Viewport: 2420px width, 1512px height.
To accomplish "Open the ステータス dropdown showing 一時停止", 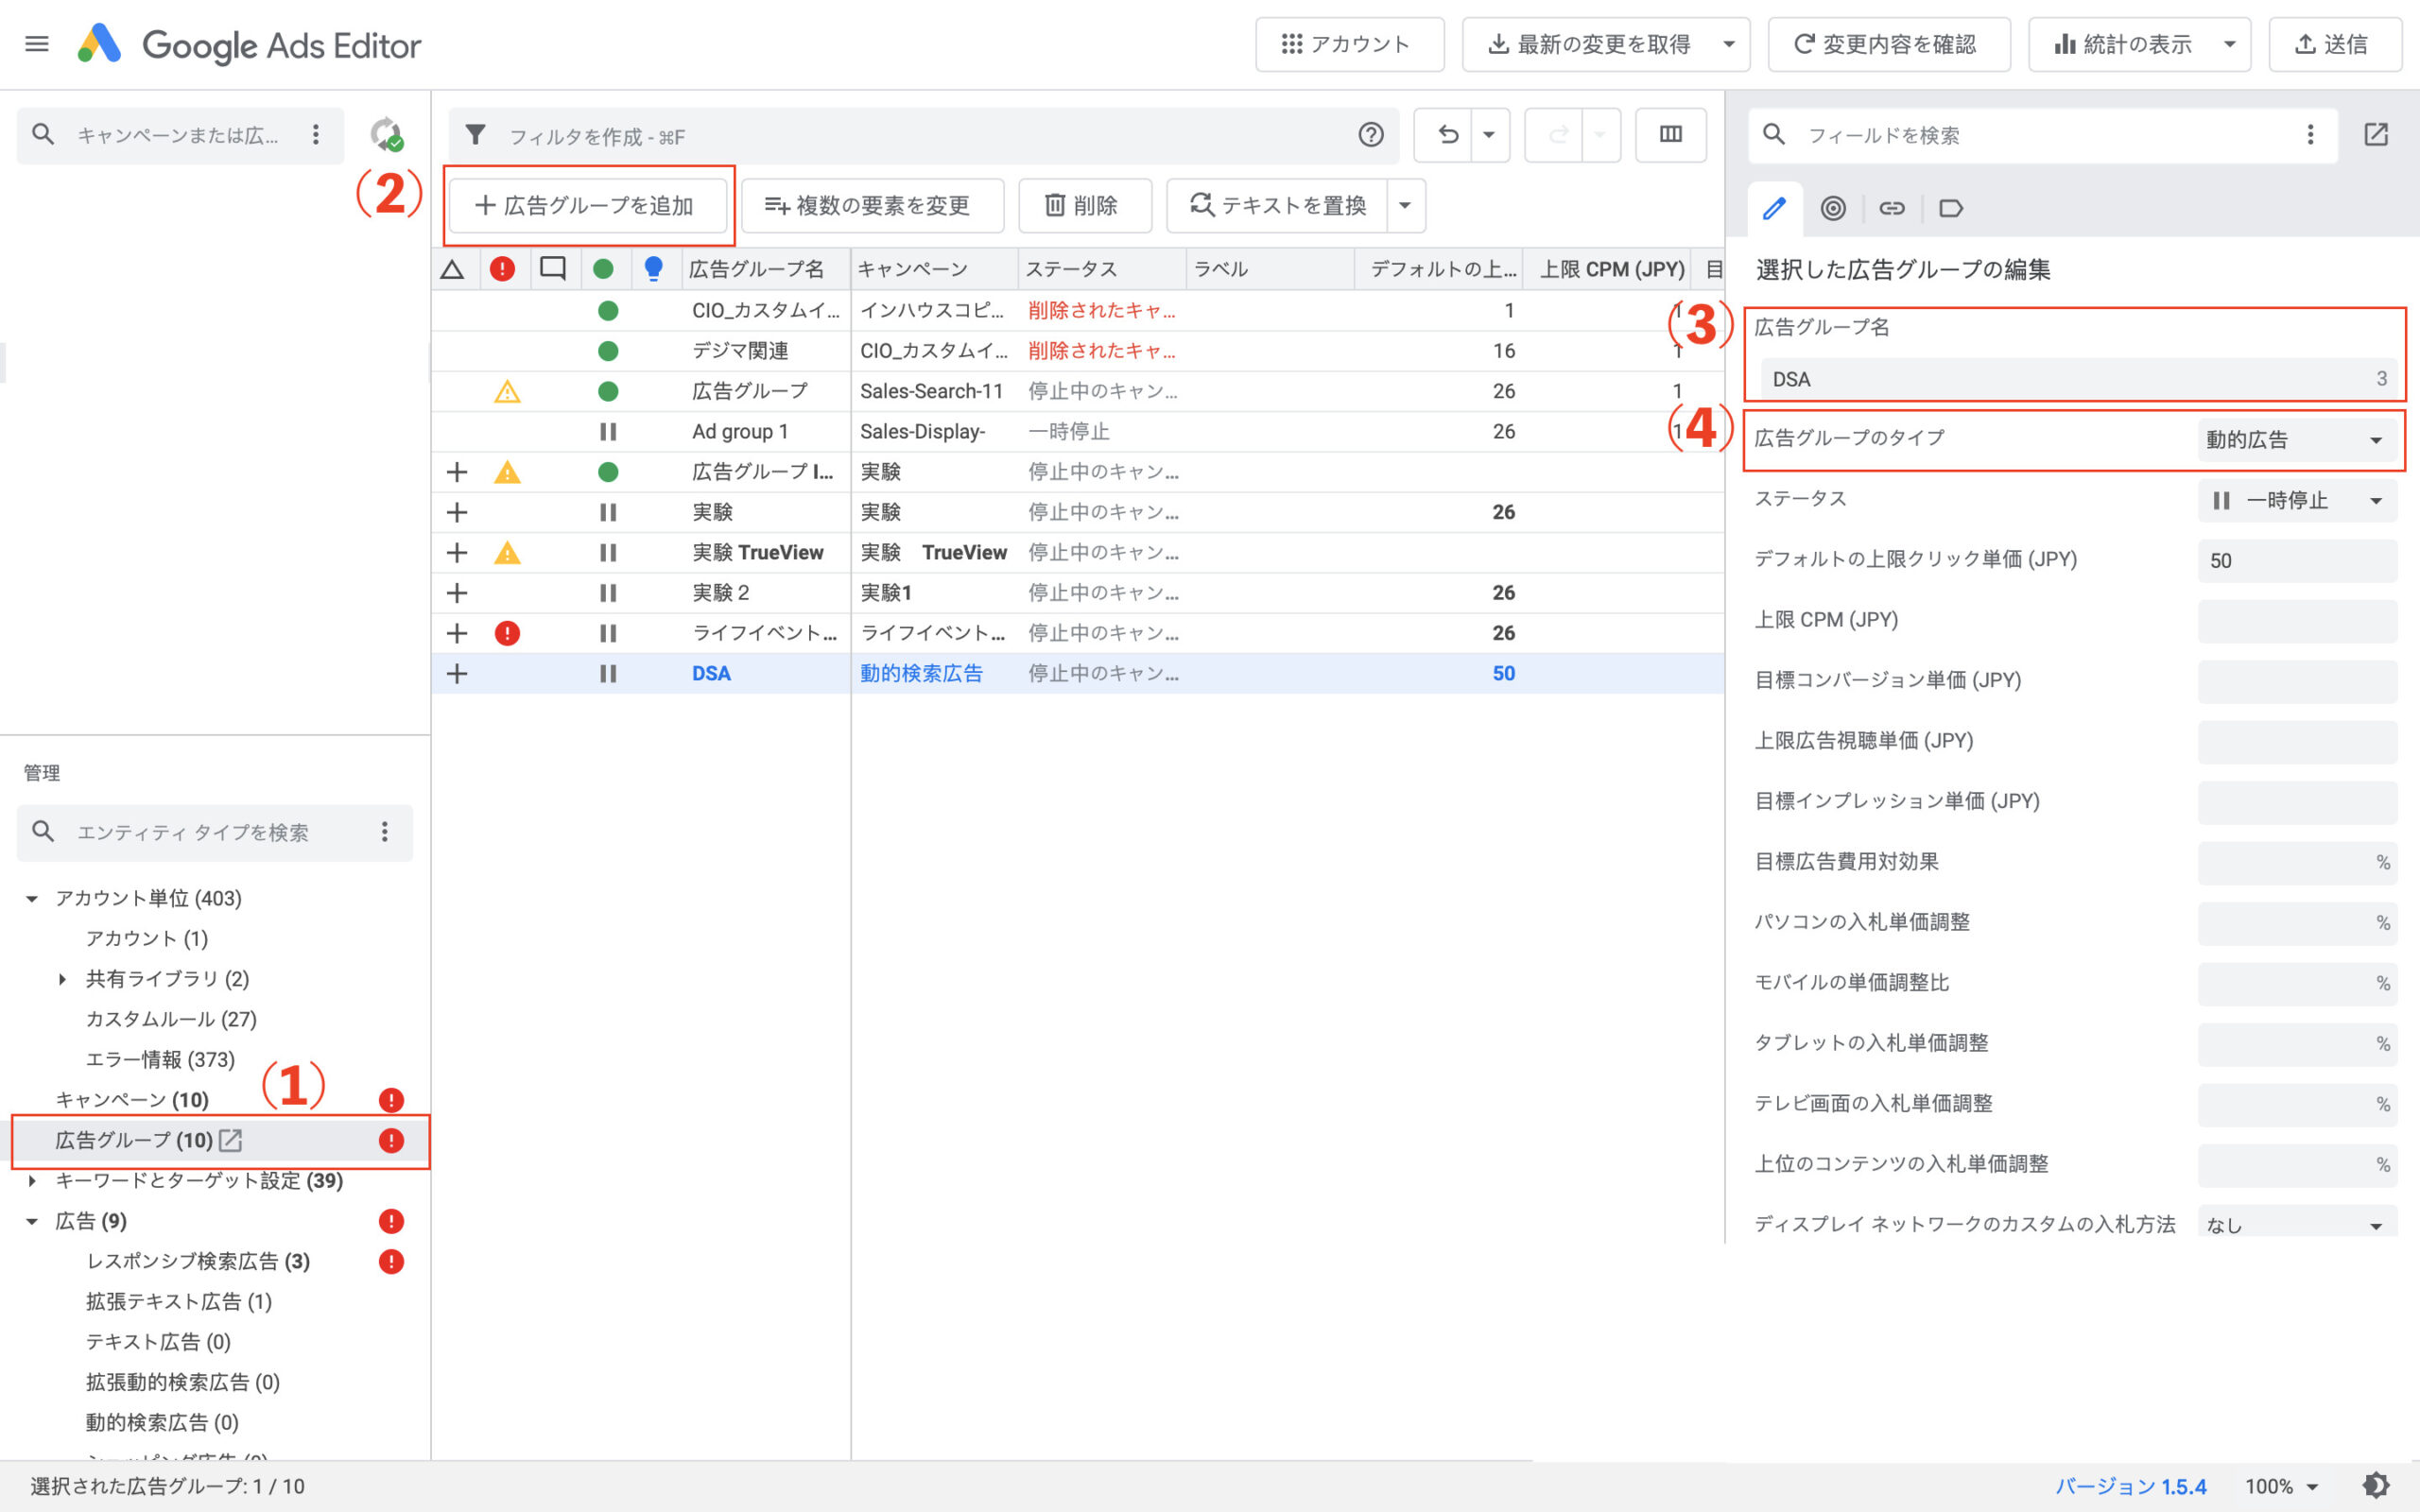I will [2297, 500].
